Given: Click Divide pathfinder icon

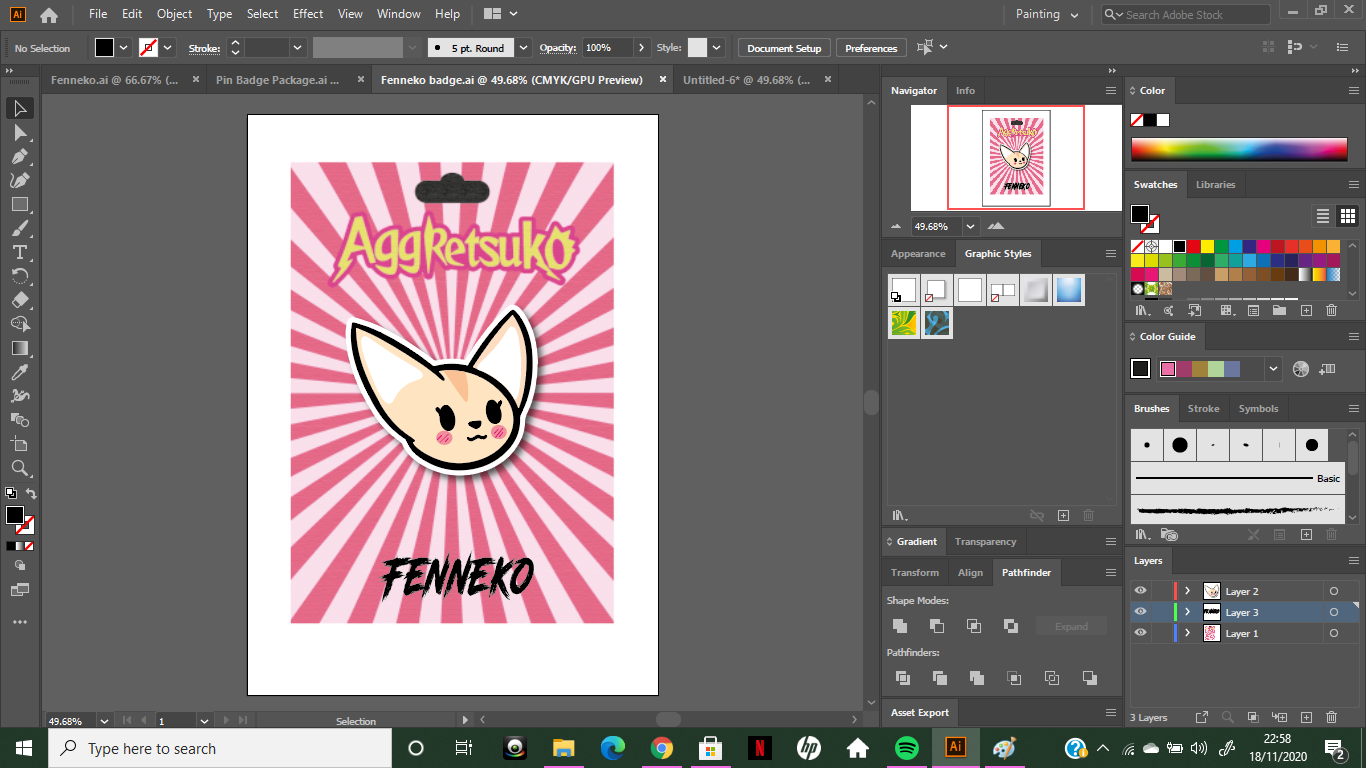Looking at the screenshot, I should point(903,678).
